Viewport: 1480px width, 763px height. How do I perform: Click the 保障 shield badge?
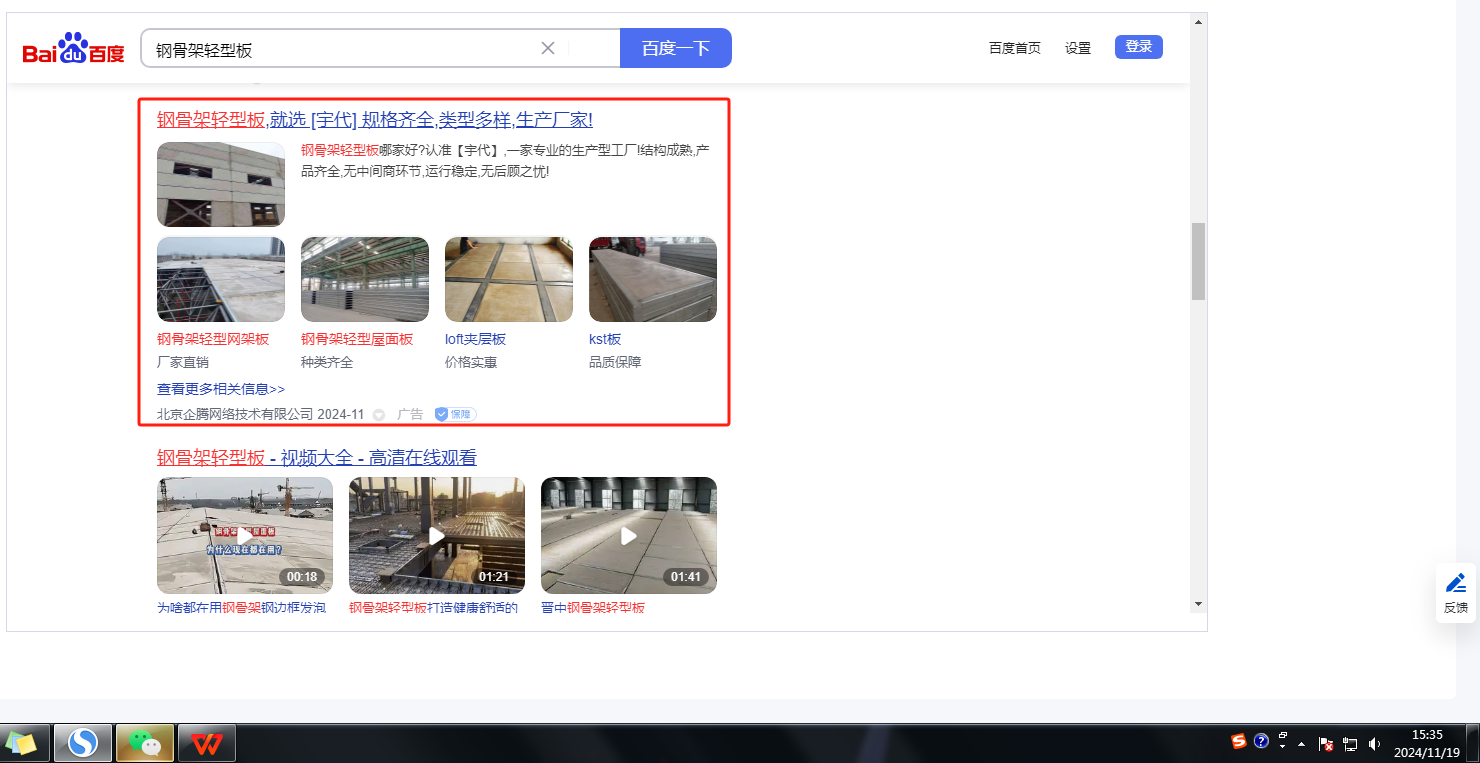click(x=455, y=414)
